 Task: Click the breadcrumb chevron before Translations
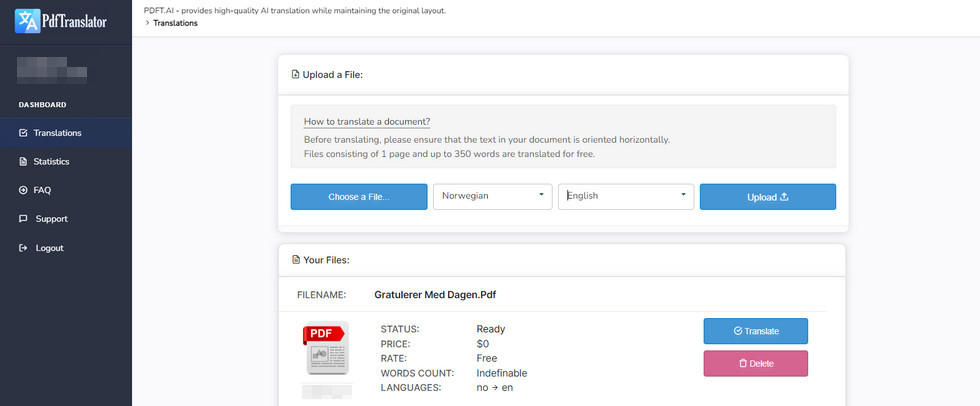[147, 23]
